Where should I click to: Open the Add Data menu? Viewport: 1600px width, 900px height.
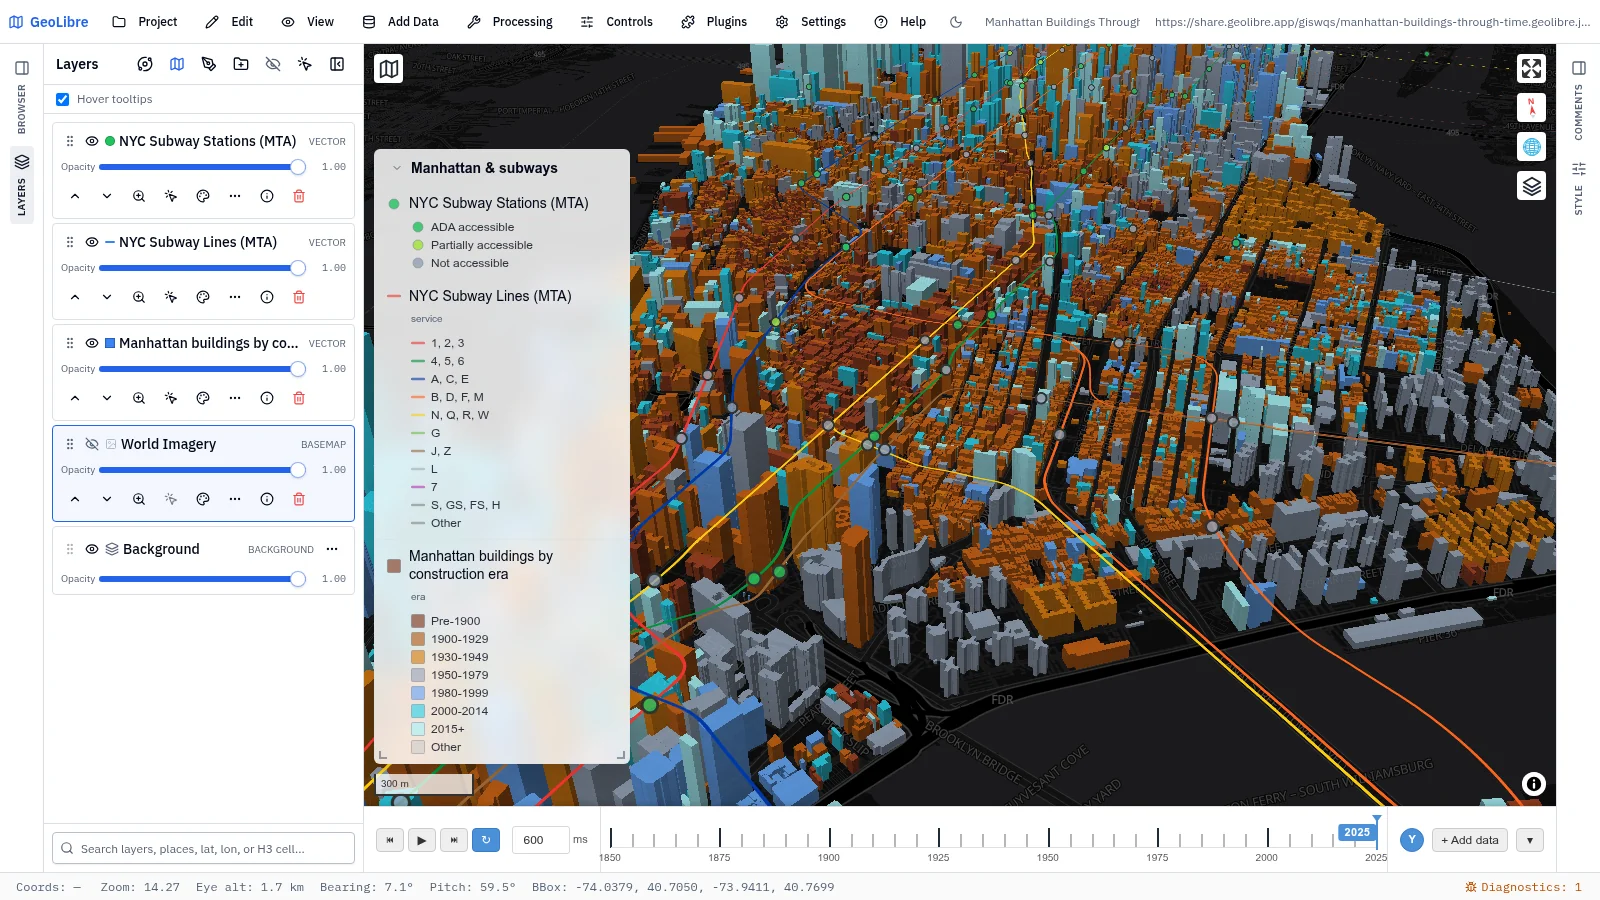tap(400, 22)
